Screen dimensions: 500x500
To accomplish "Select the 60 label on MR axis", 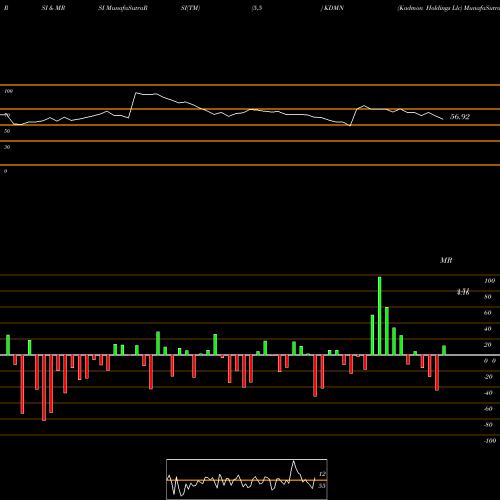I will coord(488,313).
